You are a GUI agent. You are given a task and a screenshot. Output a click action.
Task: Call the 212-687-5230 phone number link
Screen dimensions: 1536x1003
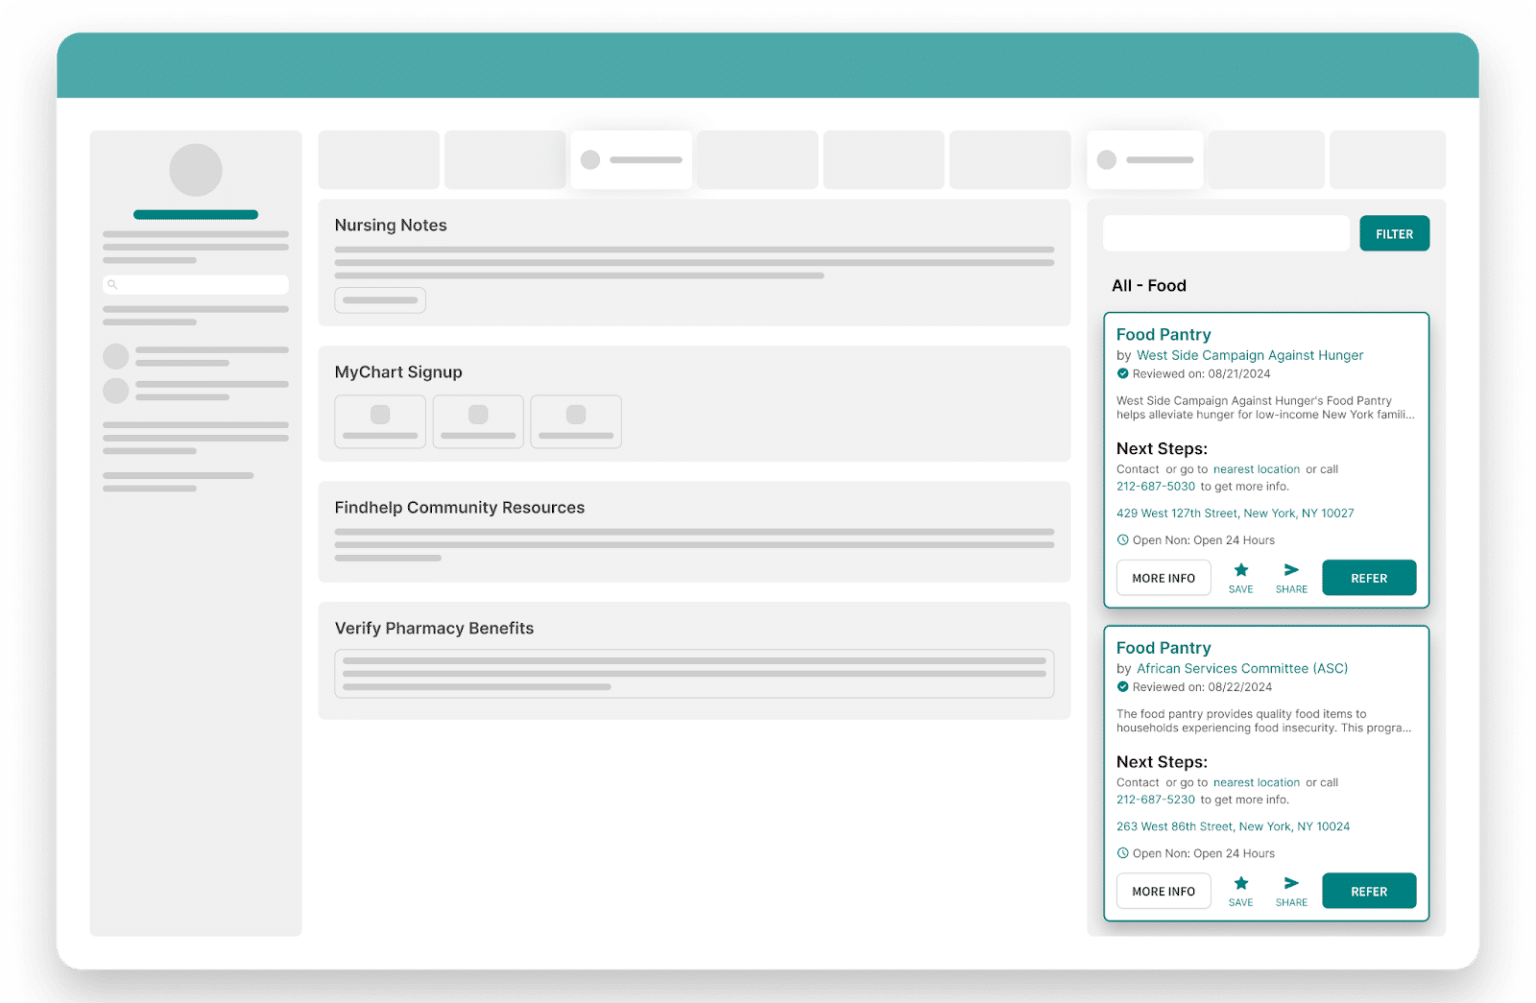1156,799
